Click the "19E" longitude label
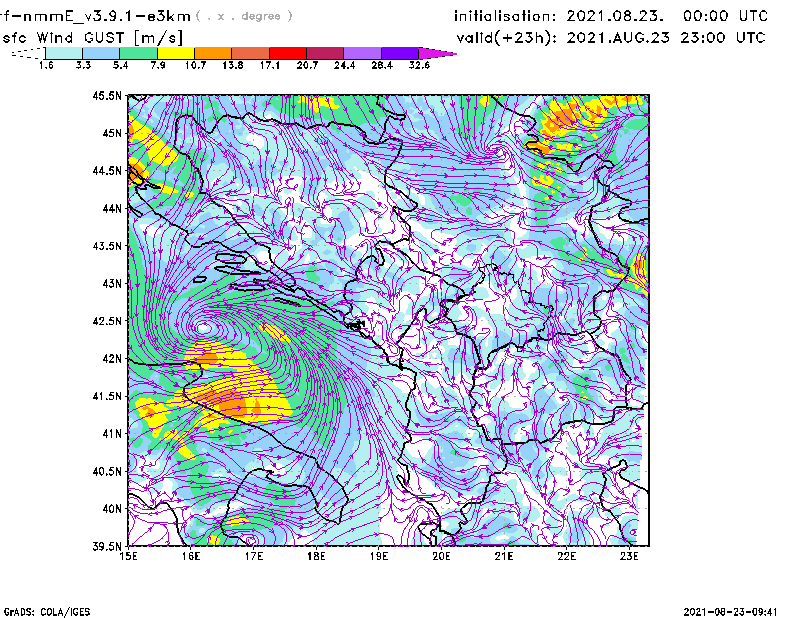This screenshot has height=618, width=800. pos(379,556)
